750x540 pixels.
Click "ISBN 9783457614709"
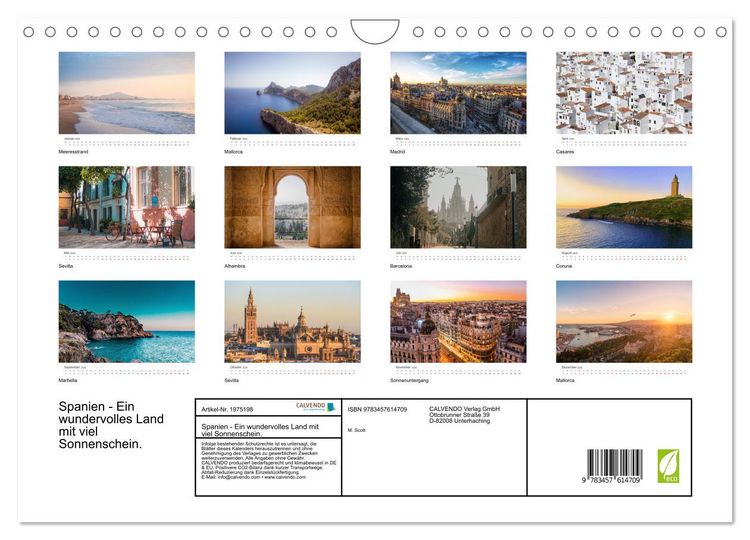click(377, 409)
